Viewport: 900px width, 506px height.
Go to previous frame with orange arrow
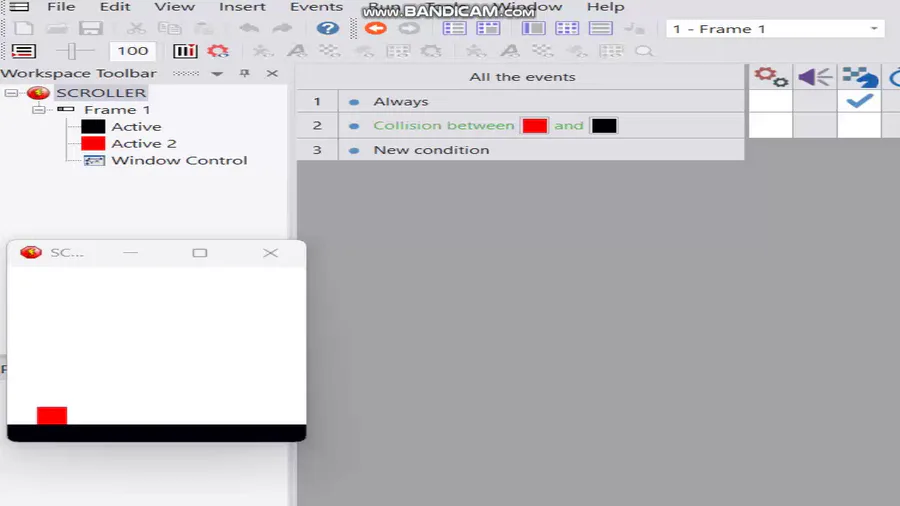click(375, 28)
